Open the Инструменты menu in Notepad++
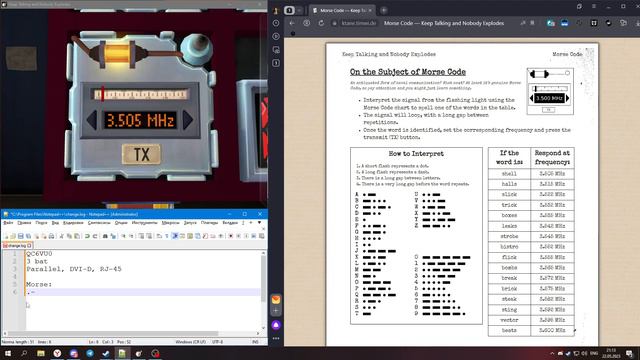The height and width of the screenshot is (360, 640). [x=144, y=223]
